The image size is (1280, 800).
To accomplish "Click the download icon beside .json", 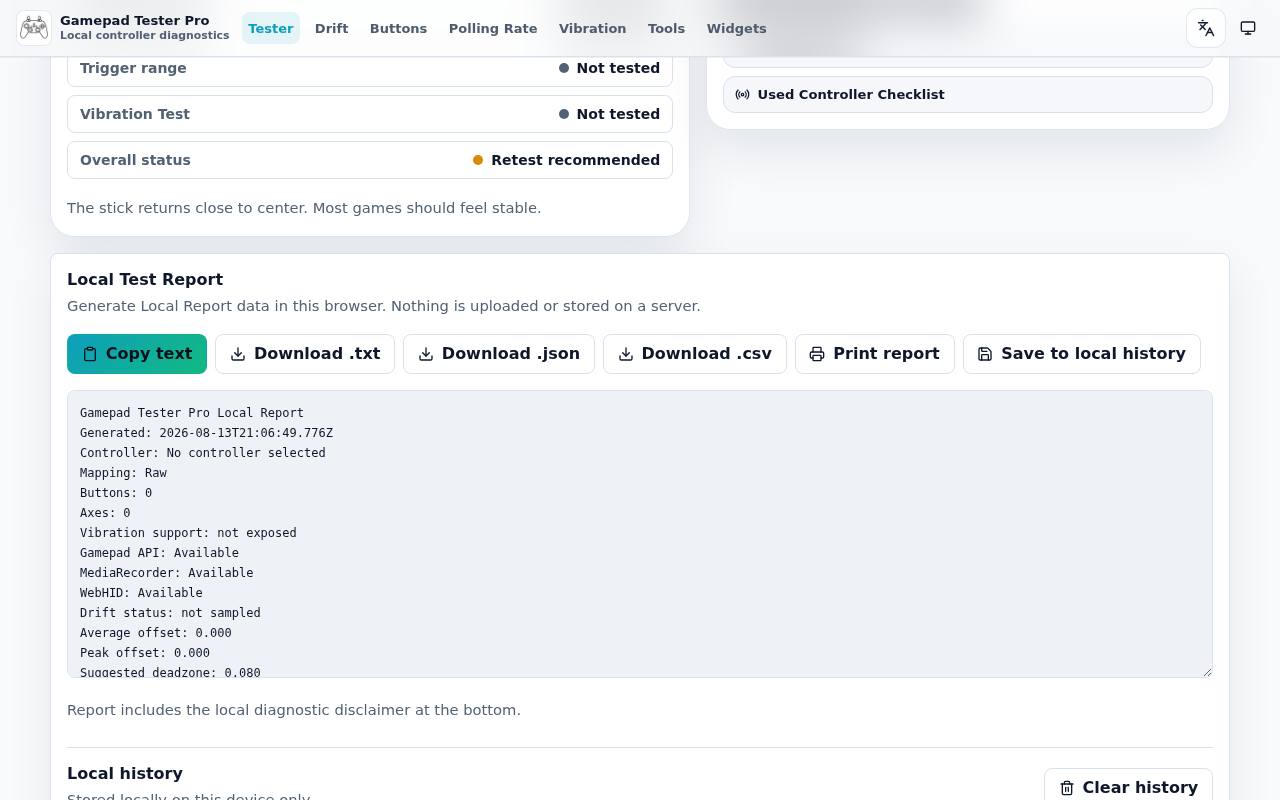I will click(x=426, y=354).
